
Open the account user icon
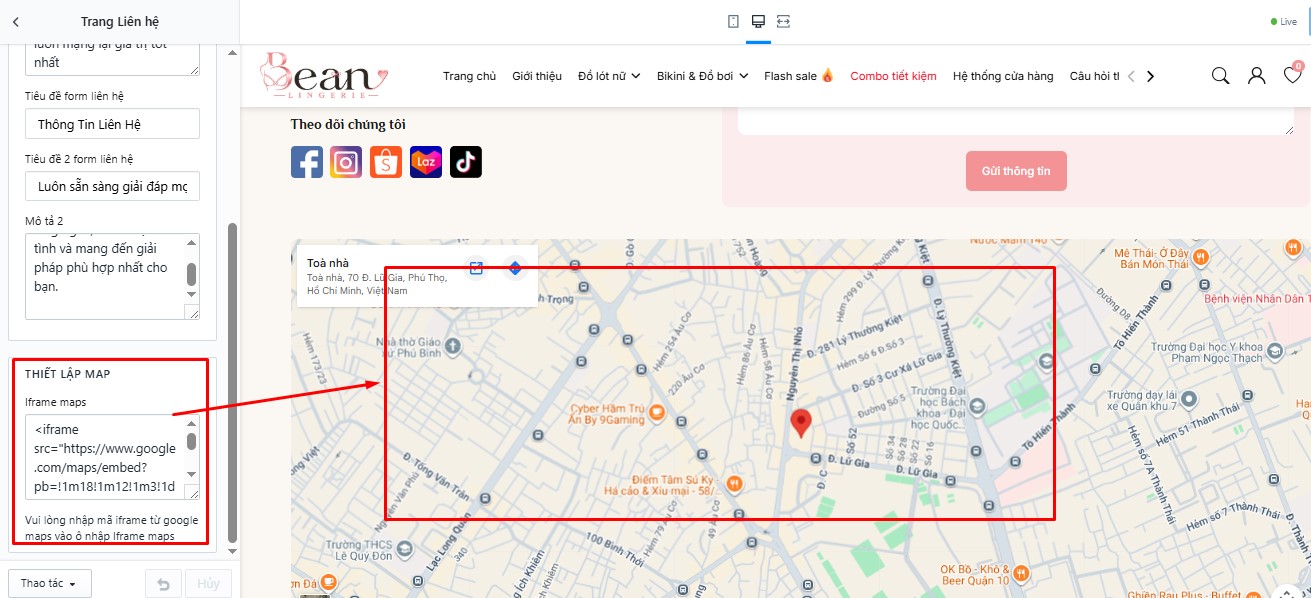coord(1256,75)
